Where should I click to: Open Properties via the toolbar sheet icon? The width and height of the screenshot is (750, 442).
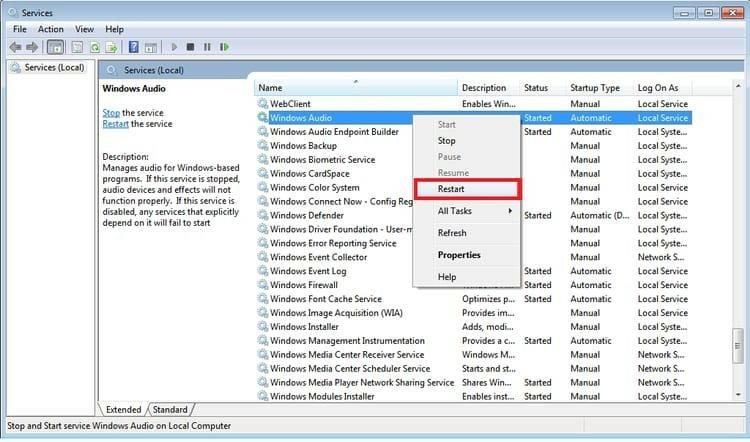coord(77,47)
